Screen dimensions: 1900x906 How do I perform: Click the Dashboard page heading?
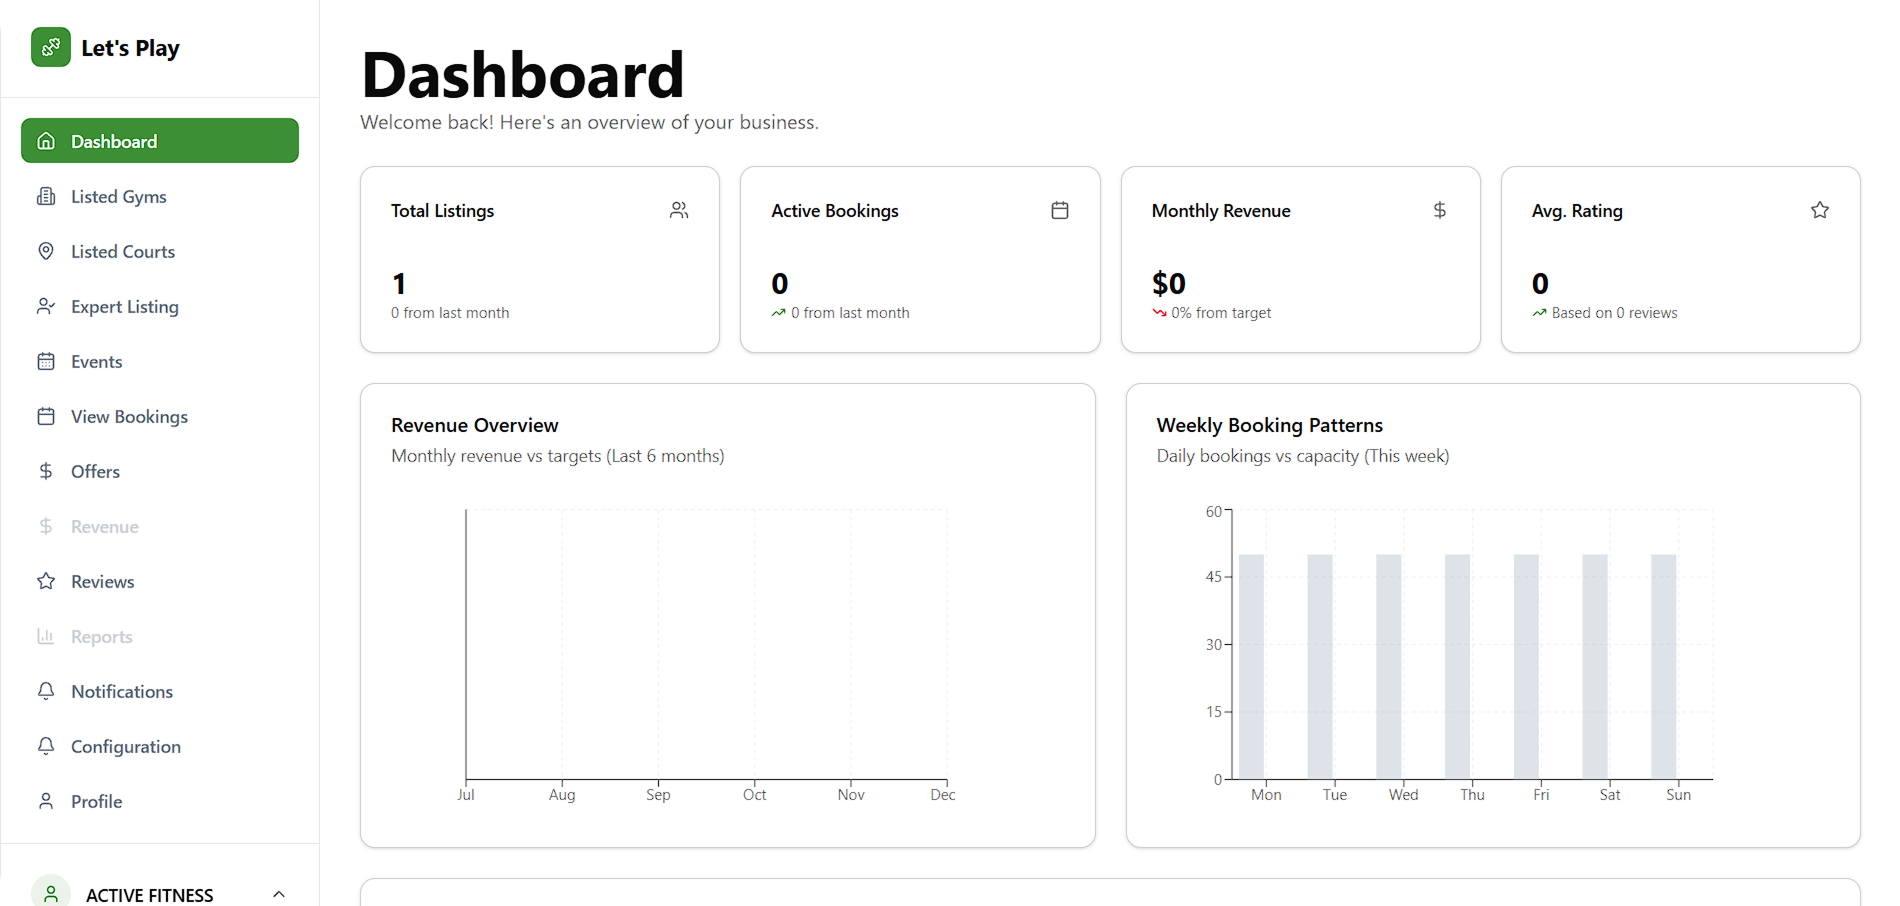[x=523, y=75]
